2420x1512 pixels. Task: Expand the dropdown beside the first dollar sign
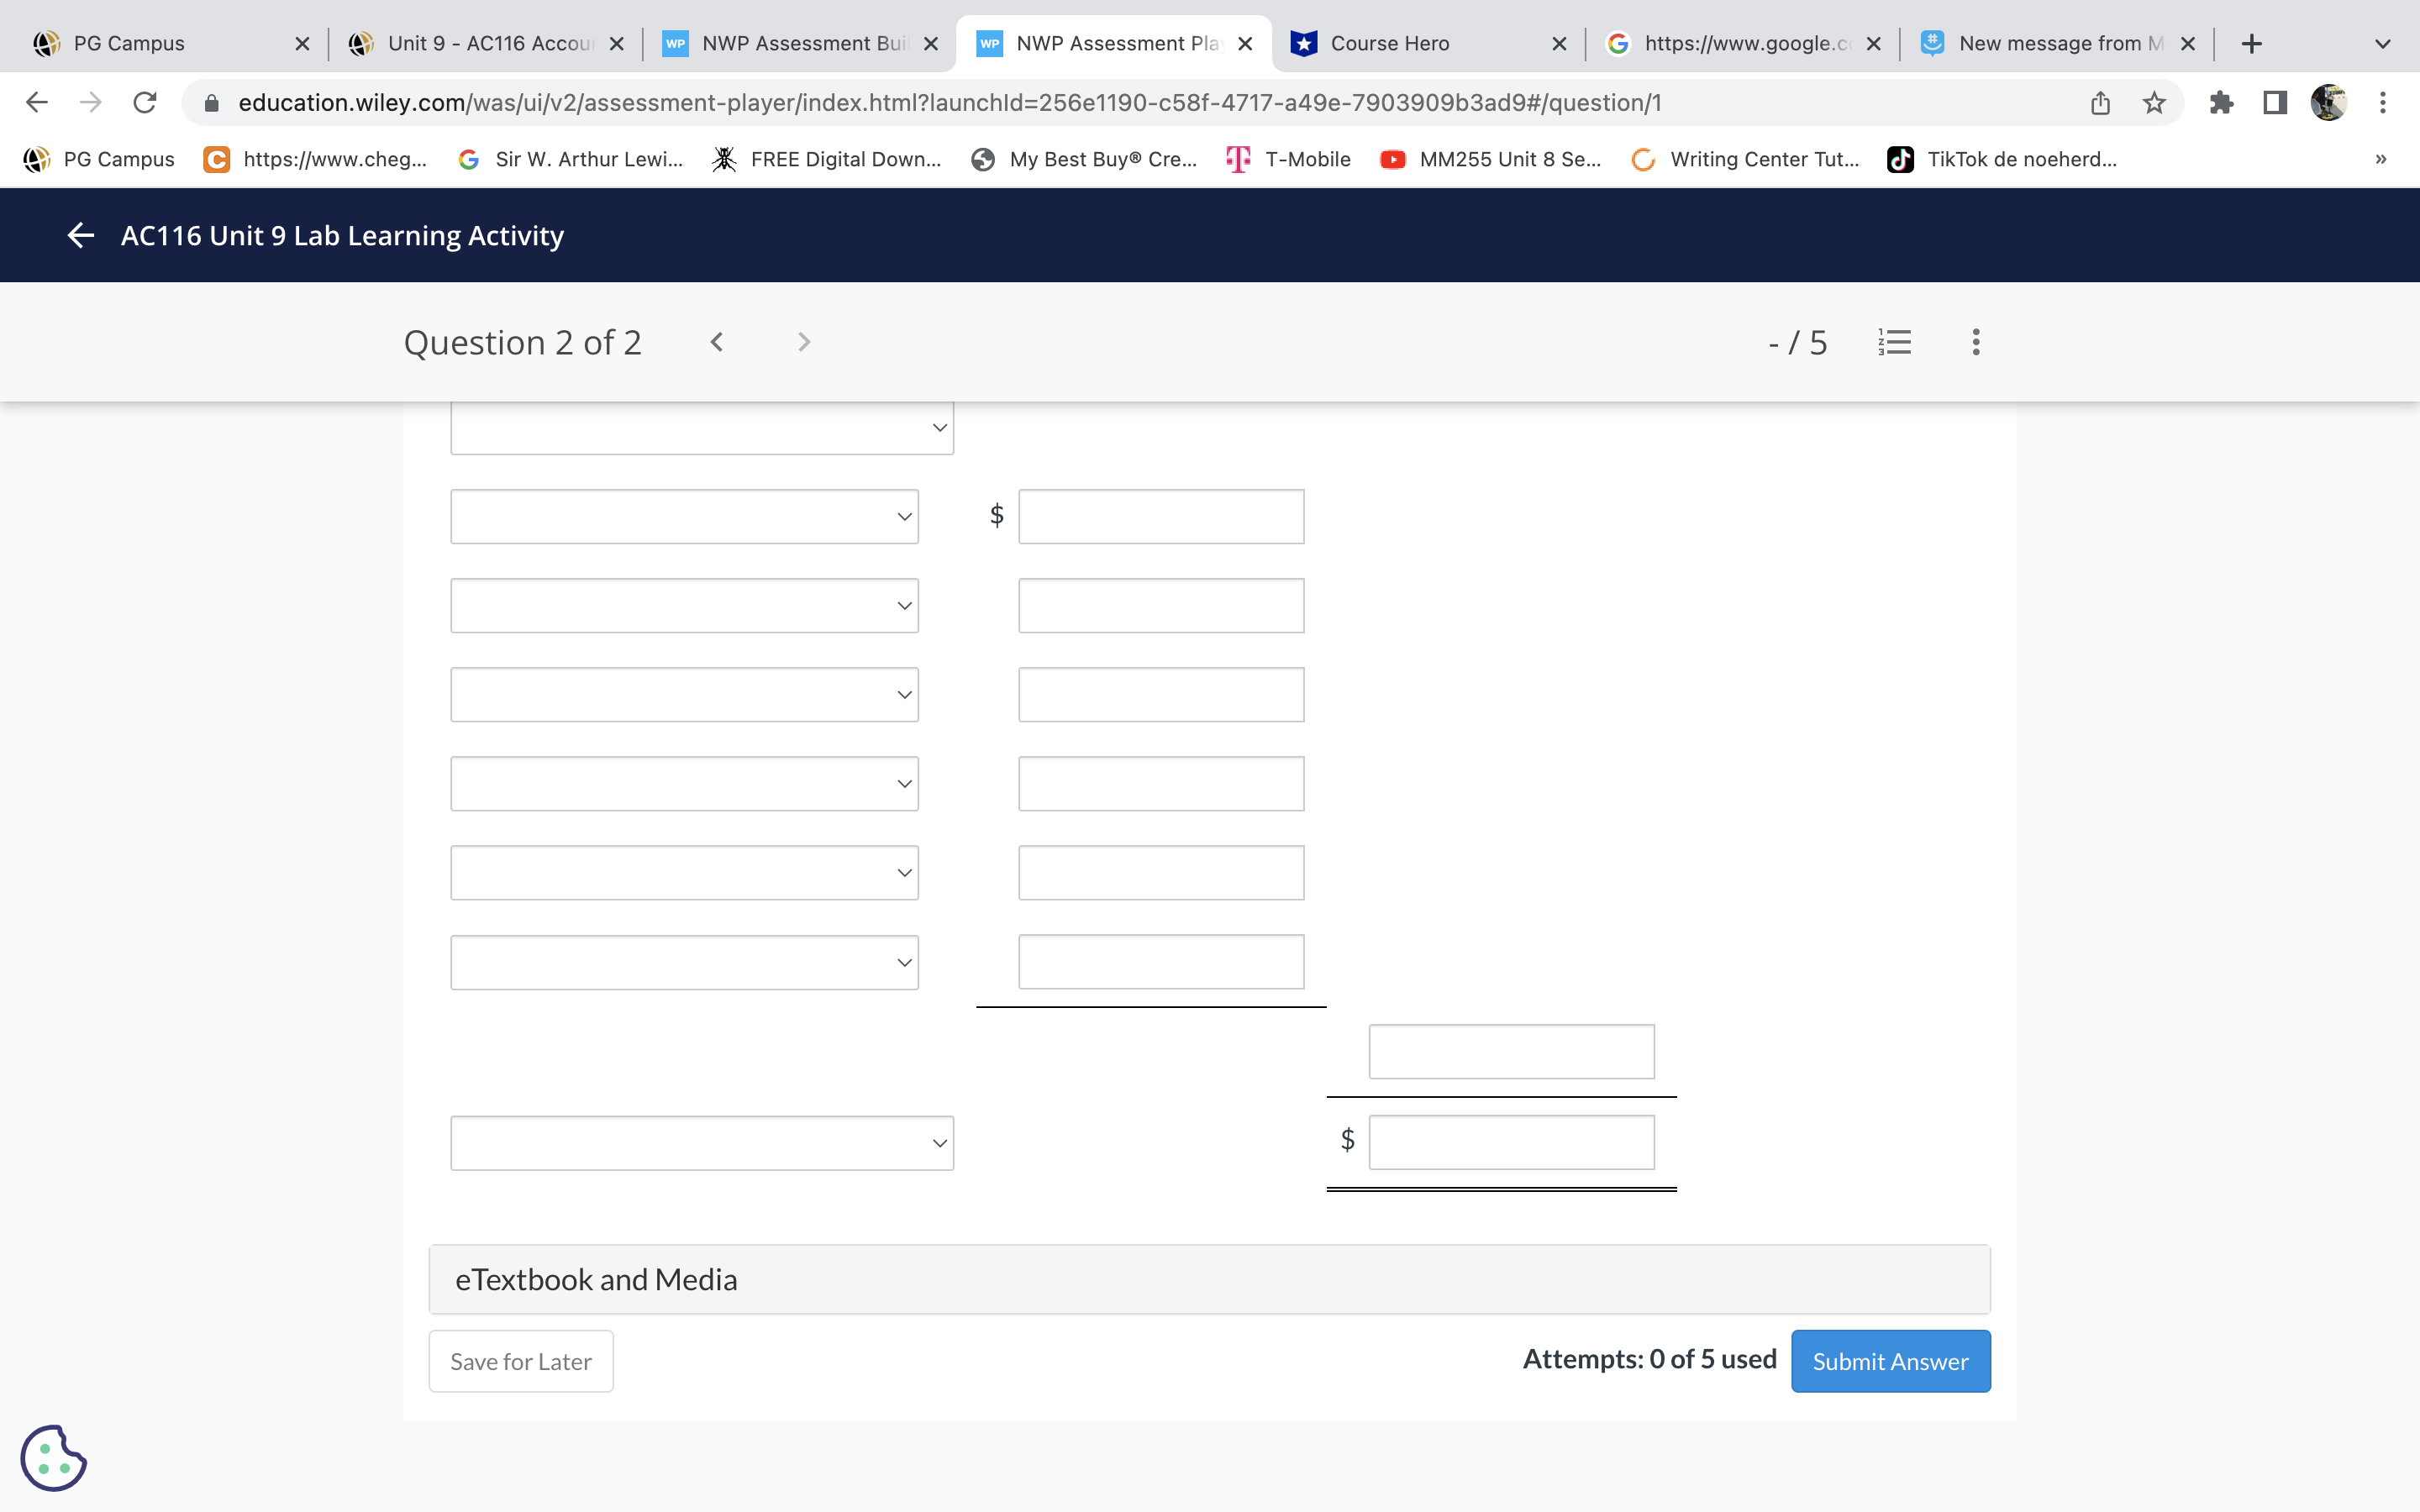[x=683, y=516]
